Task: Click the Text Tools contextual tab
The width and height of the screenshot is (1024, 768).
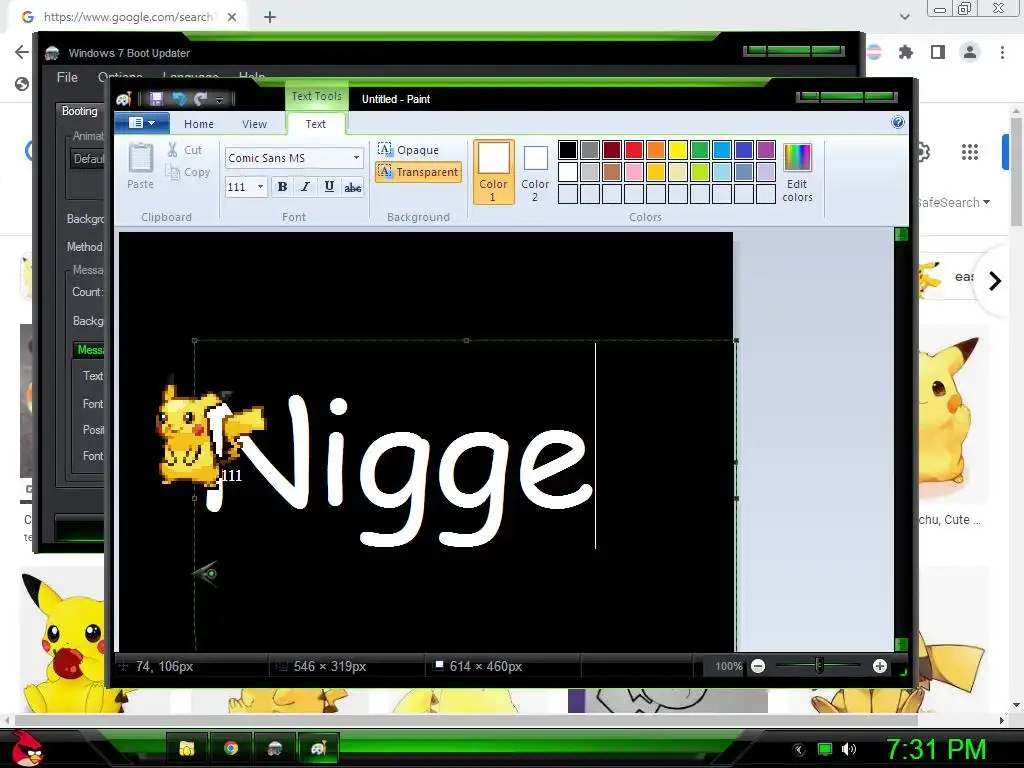Action: (x=316, y=96)
